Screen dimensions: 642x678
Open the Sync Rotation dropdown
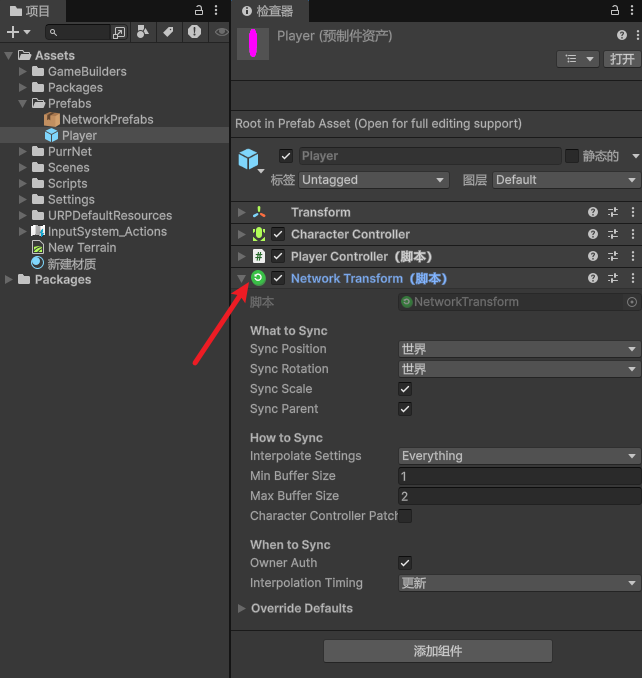(519, 369)
